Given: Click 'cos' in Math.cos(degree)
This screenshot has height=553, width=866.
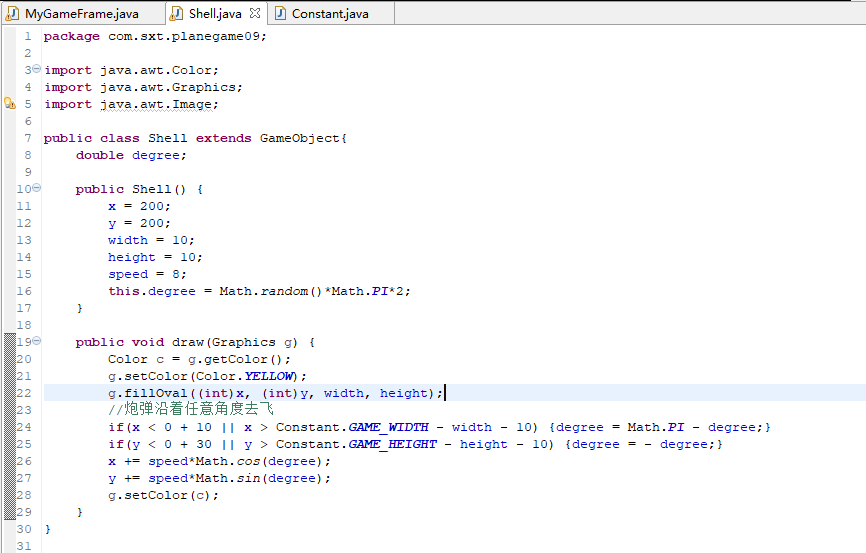Looking at the screenshot, I should pyautogui.click(x=248, y=461).
